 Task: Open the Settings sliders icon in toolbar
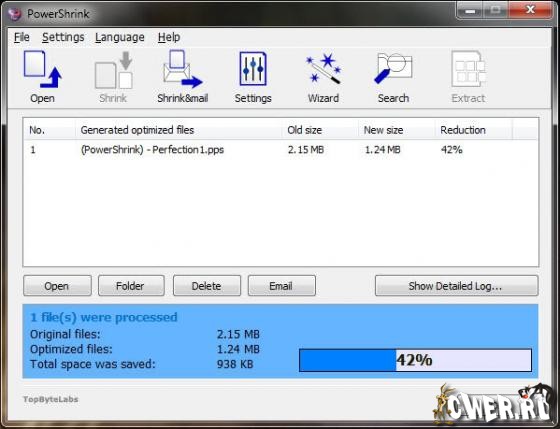[253, 77]
